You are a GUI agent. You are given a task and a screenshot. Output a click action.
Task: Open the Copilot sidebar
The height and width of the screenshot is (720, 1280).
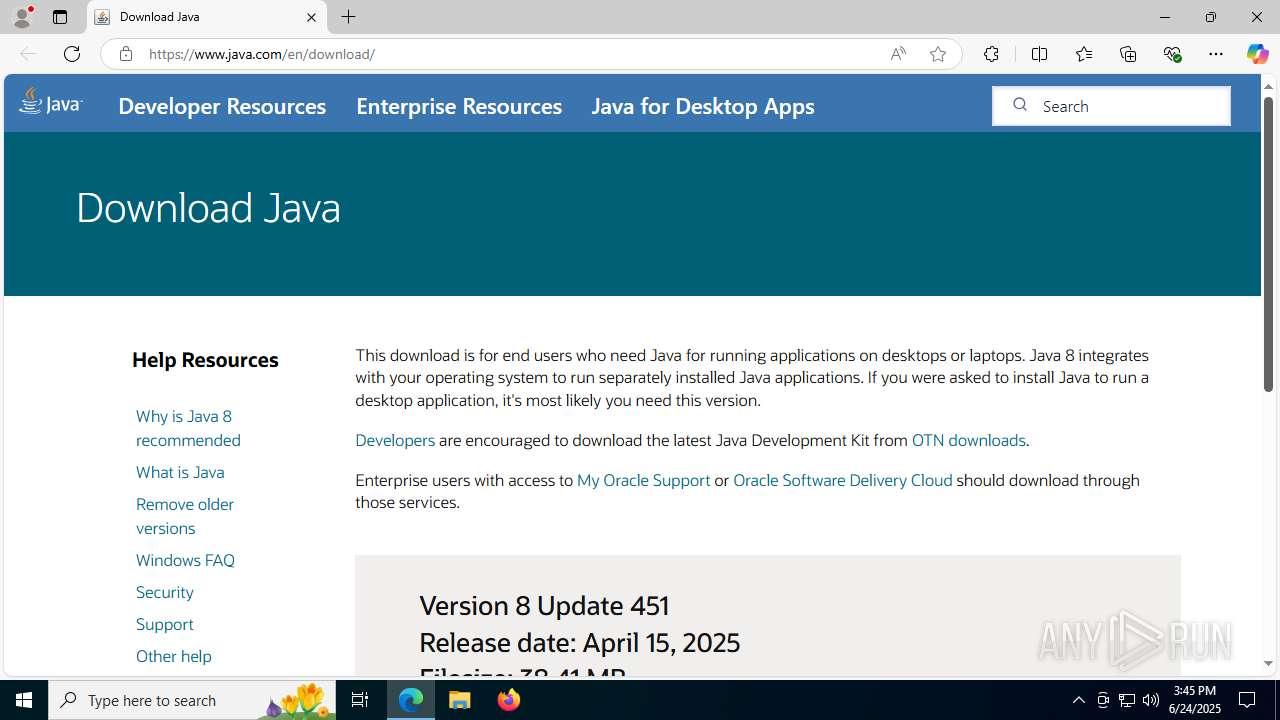[1257, 54]
